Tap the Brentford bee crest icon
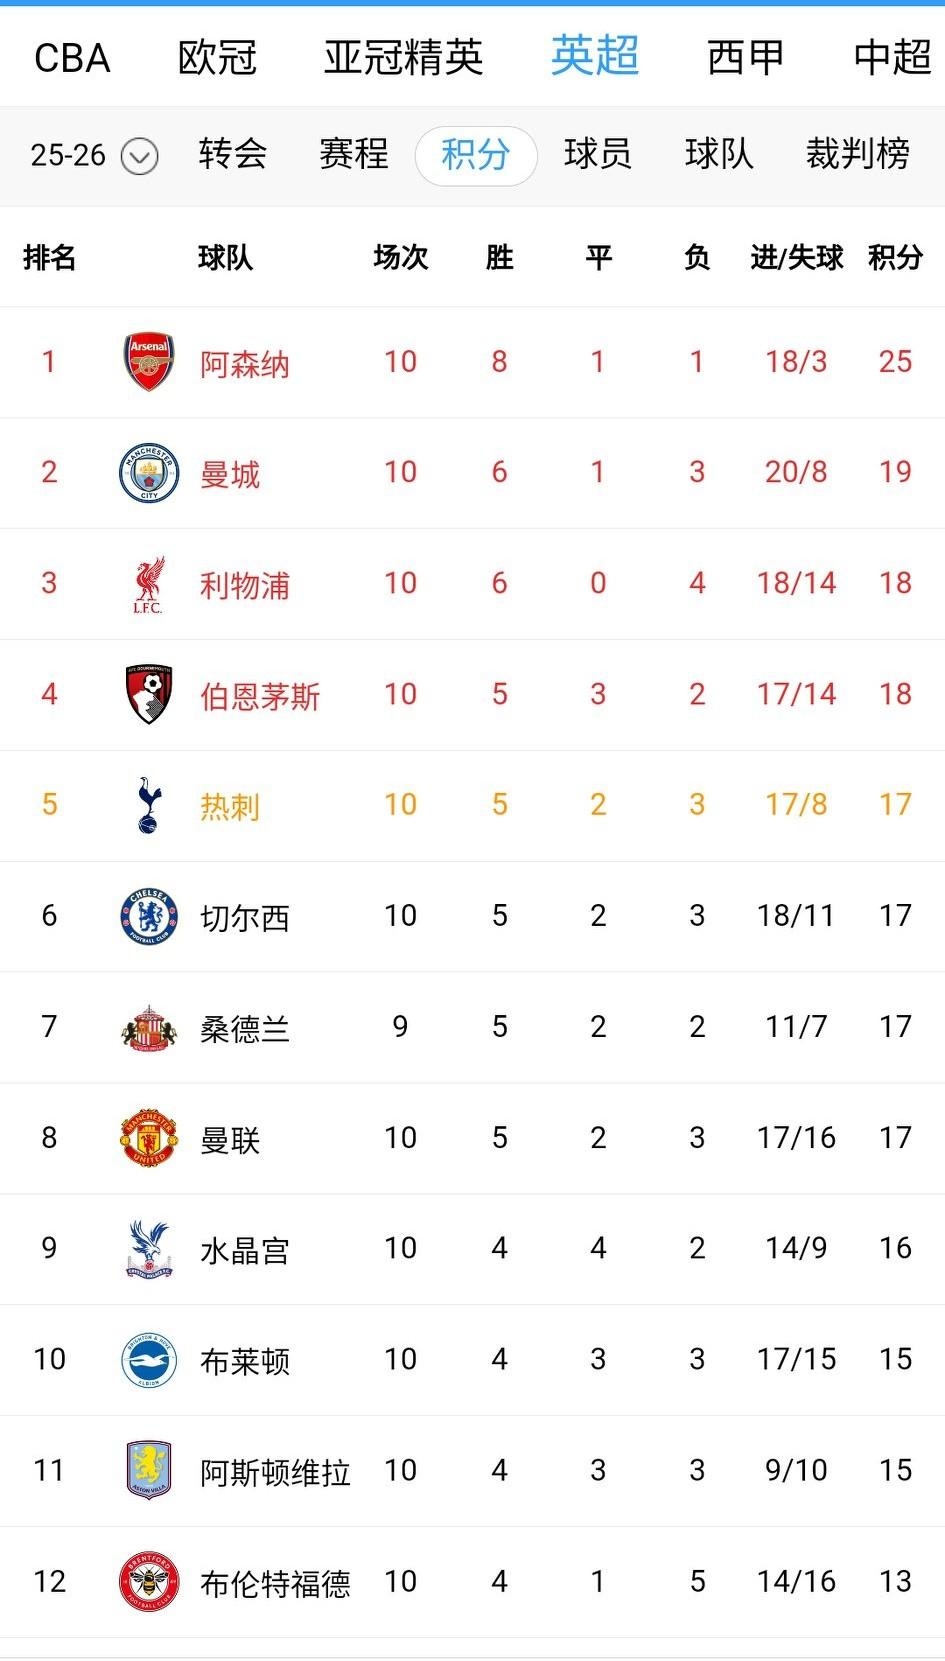The image size is (945, 1661). 148,1581
